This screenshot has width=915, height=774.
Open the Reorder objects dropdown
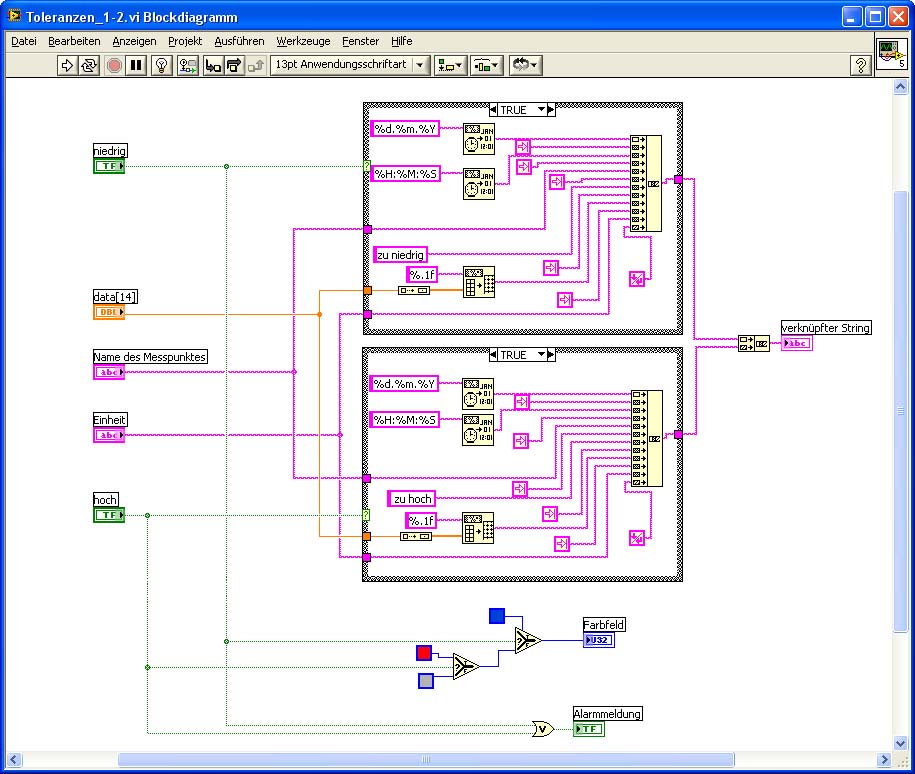525,65
